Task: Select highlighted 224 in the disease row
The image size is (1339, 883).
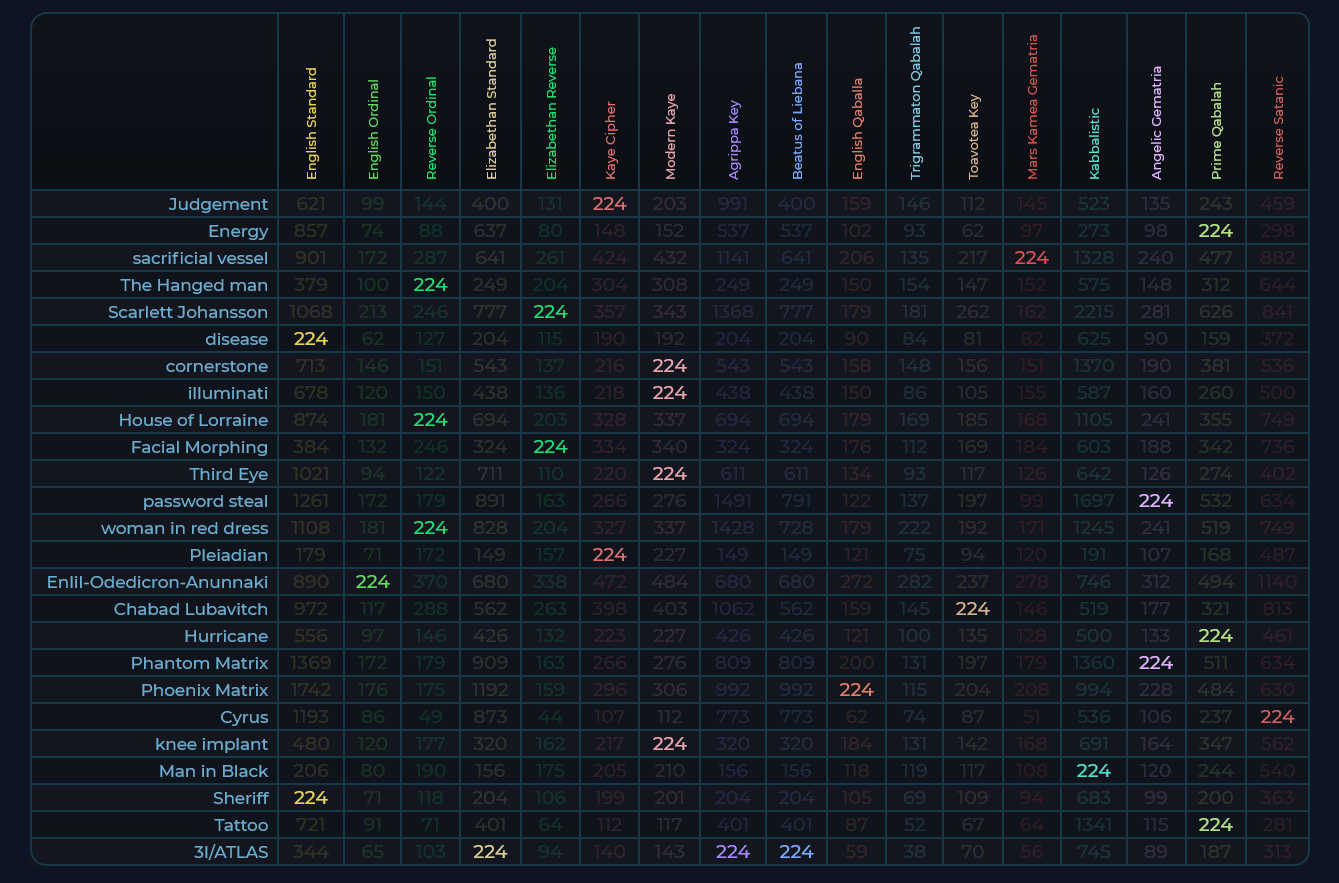Action: [311, 339]
